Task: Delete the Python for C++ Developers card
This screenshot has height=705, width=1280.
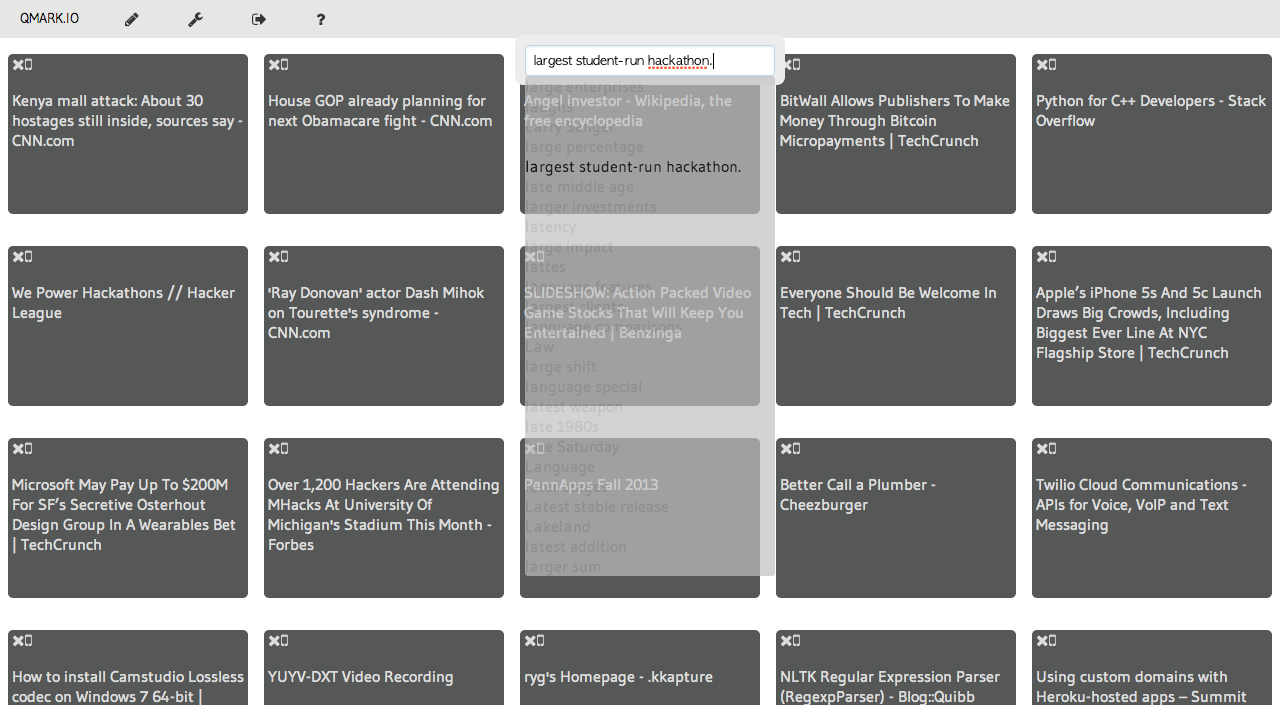Action: (1041, 65)
